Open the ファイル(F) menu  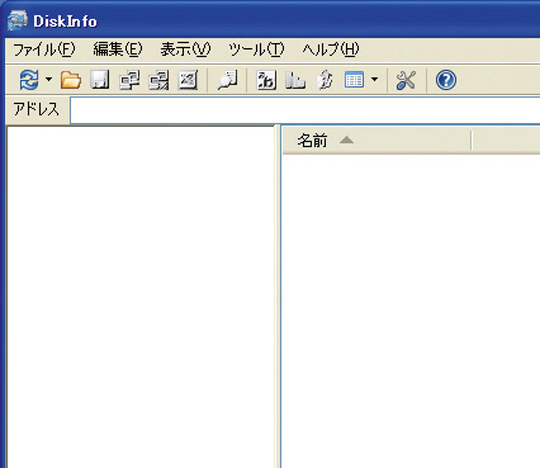[x=44, y=50]
